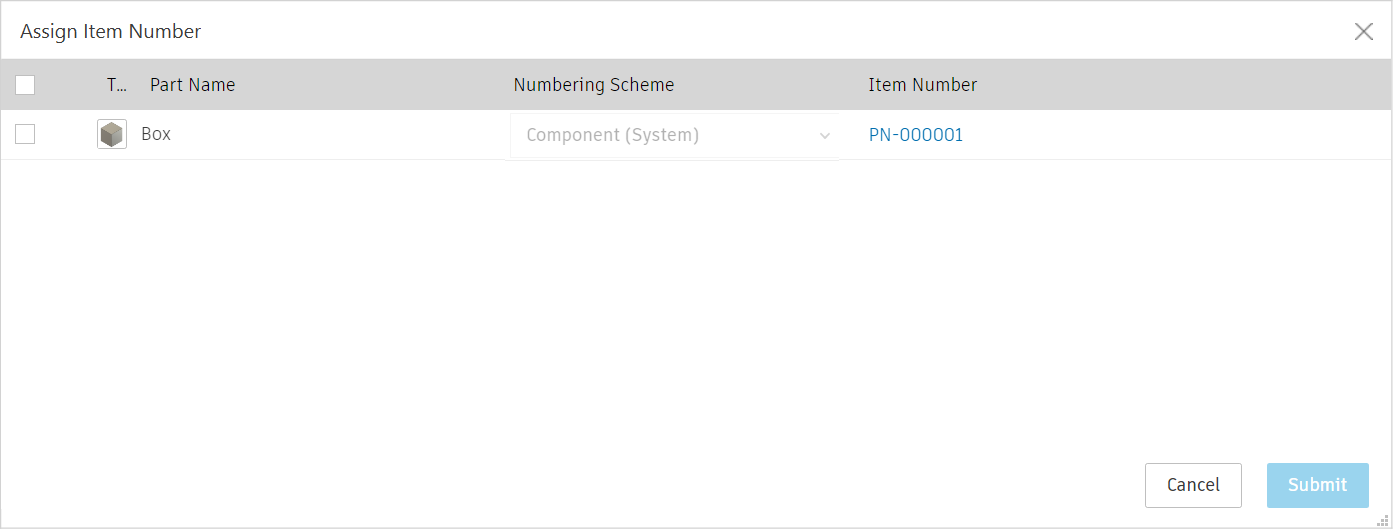
Task: Check the checkbox for the Box row
Action: tap(25, 134)
